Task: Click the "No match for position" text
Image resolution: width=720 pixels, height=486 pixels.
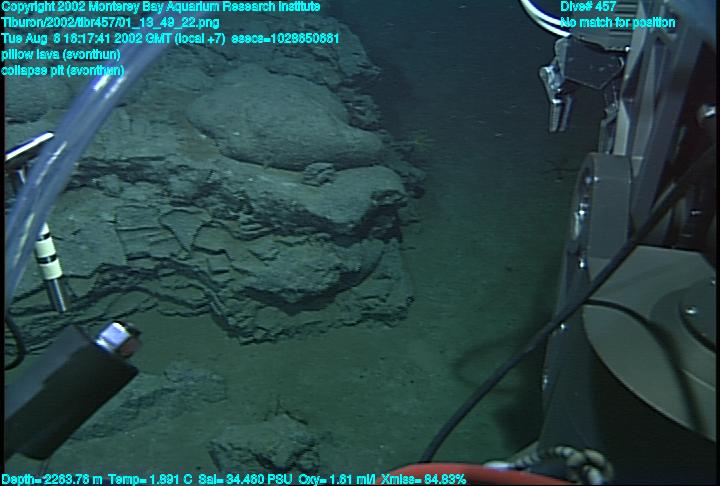Action: [618, 23]
